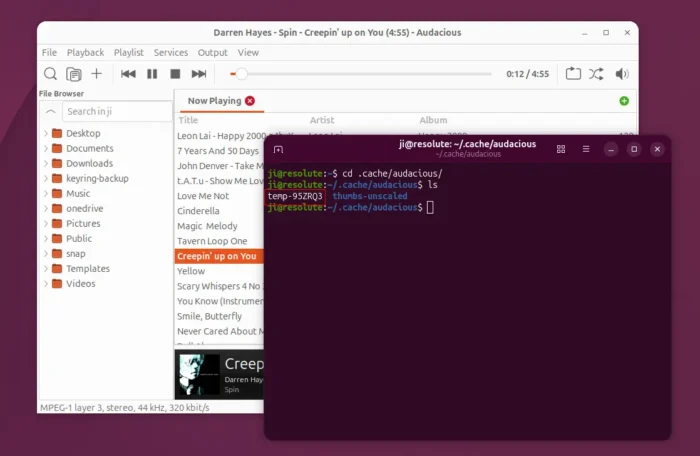
Task: Open the Output menu
Action: (212, 52)
